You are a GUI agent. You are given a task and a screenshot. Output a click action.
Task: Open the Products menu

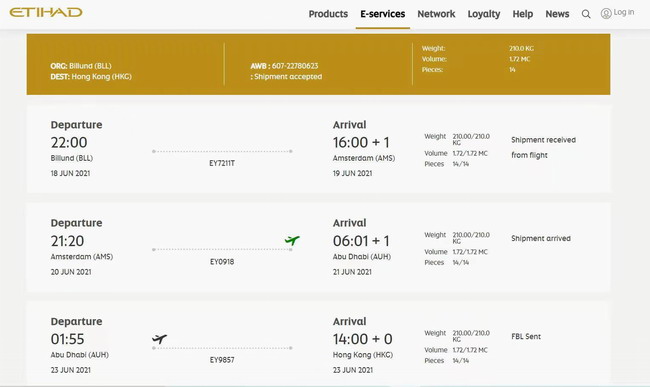[328, 14]
